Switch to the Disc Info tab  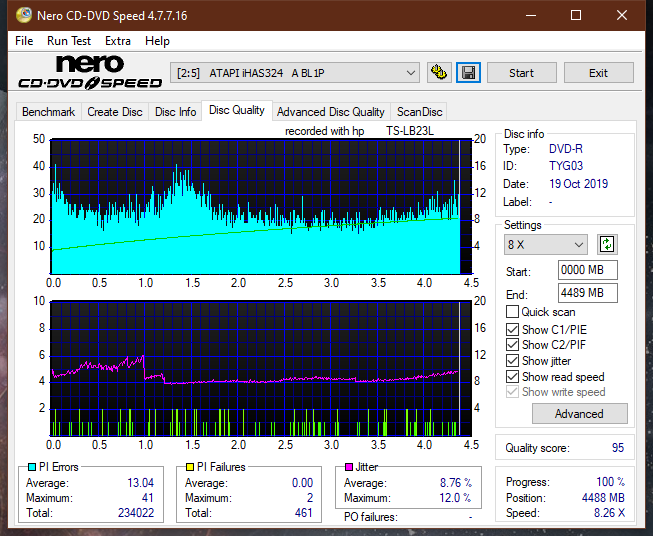(x=175, y=112)
